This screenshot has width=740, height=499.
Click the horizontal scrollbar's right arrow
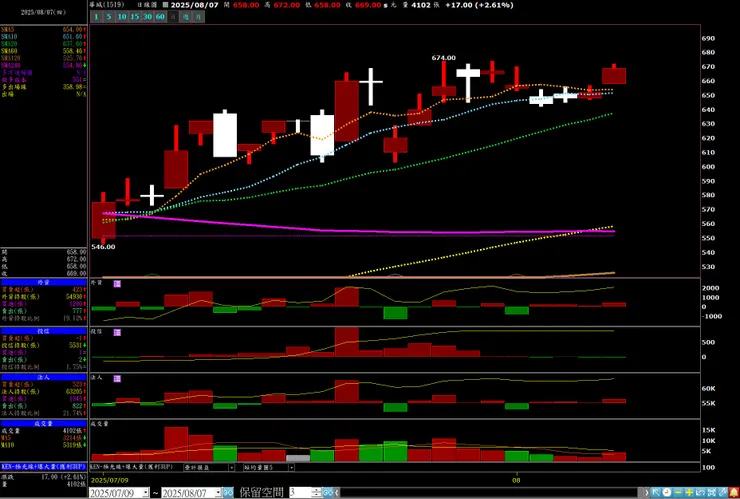tap(646, 493)
